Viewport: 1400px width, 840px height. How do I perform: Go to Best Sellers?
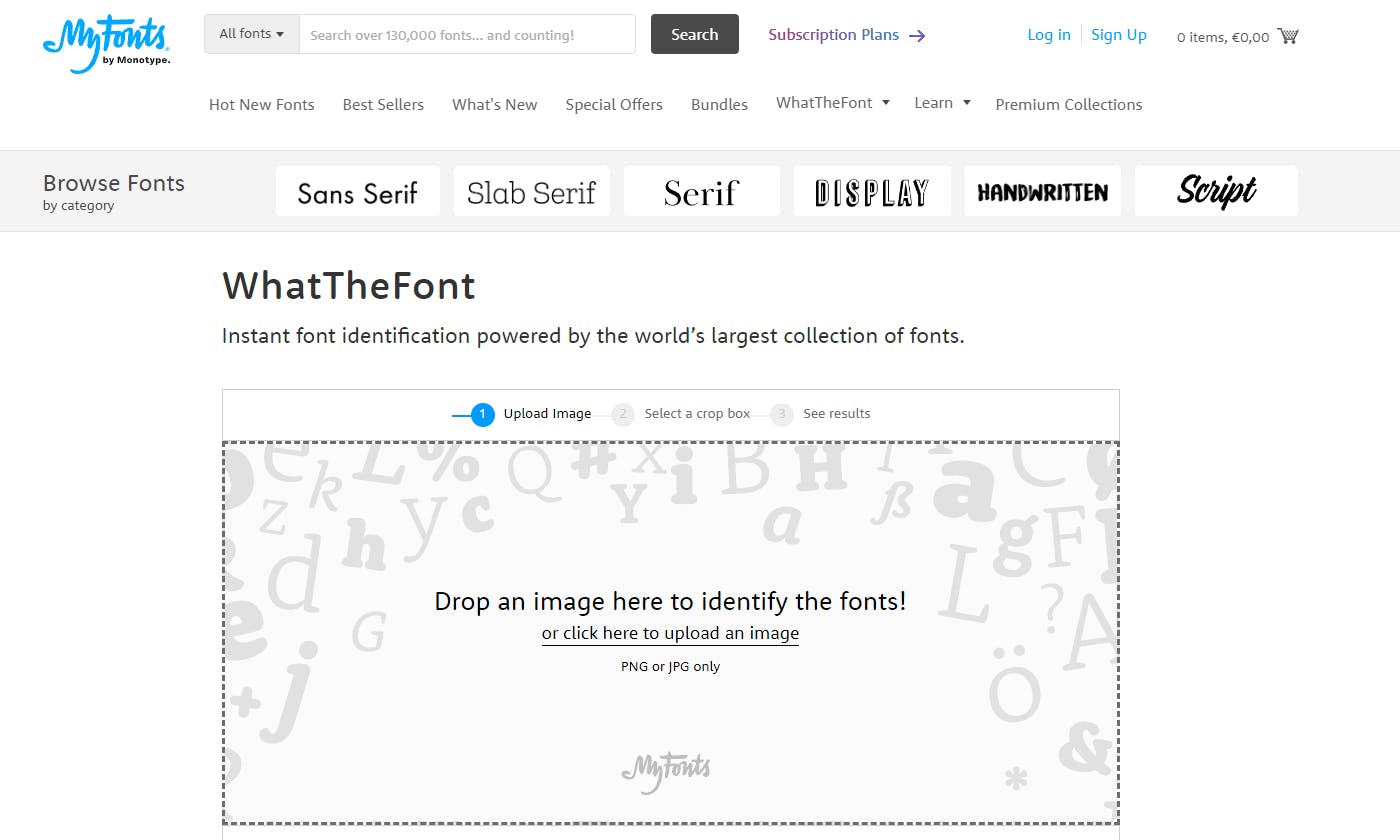pos(383,104)
